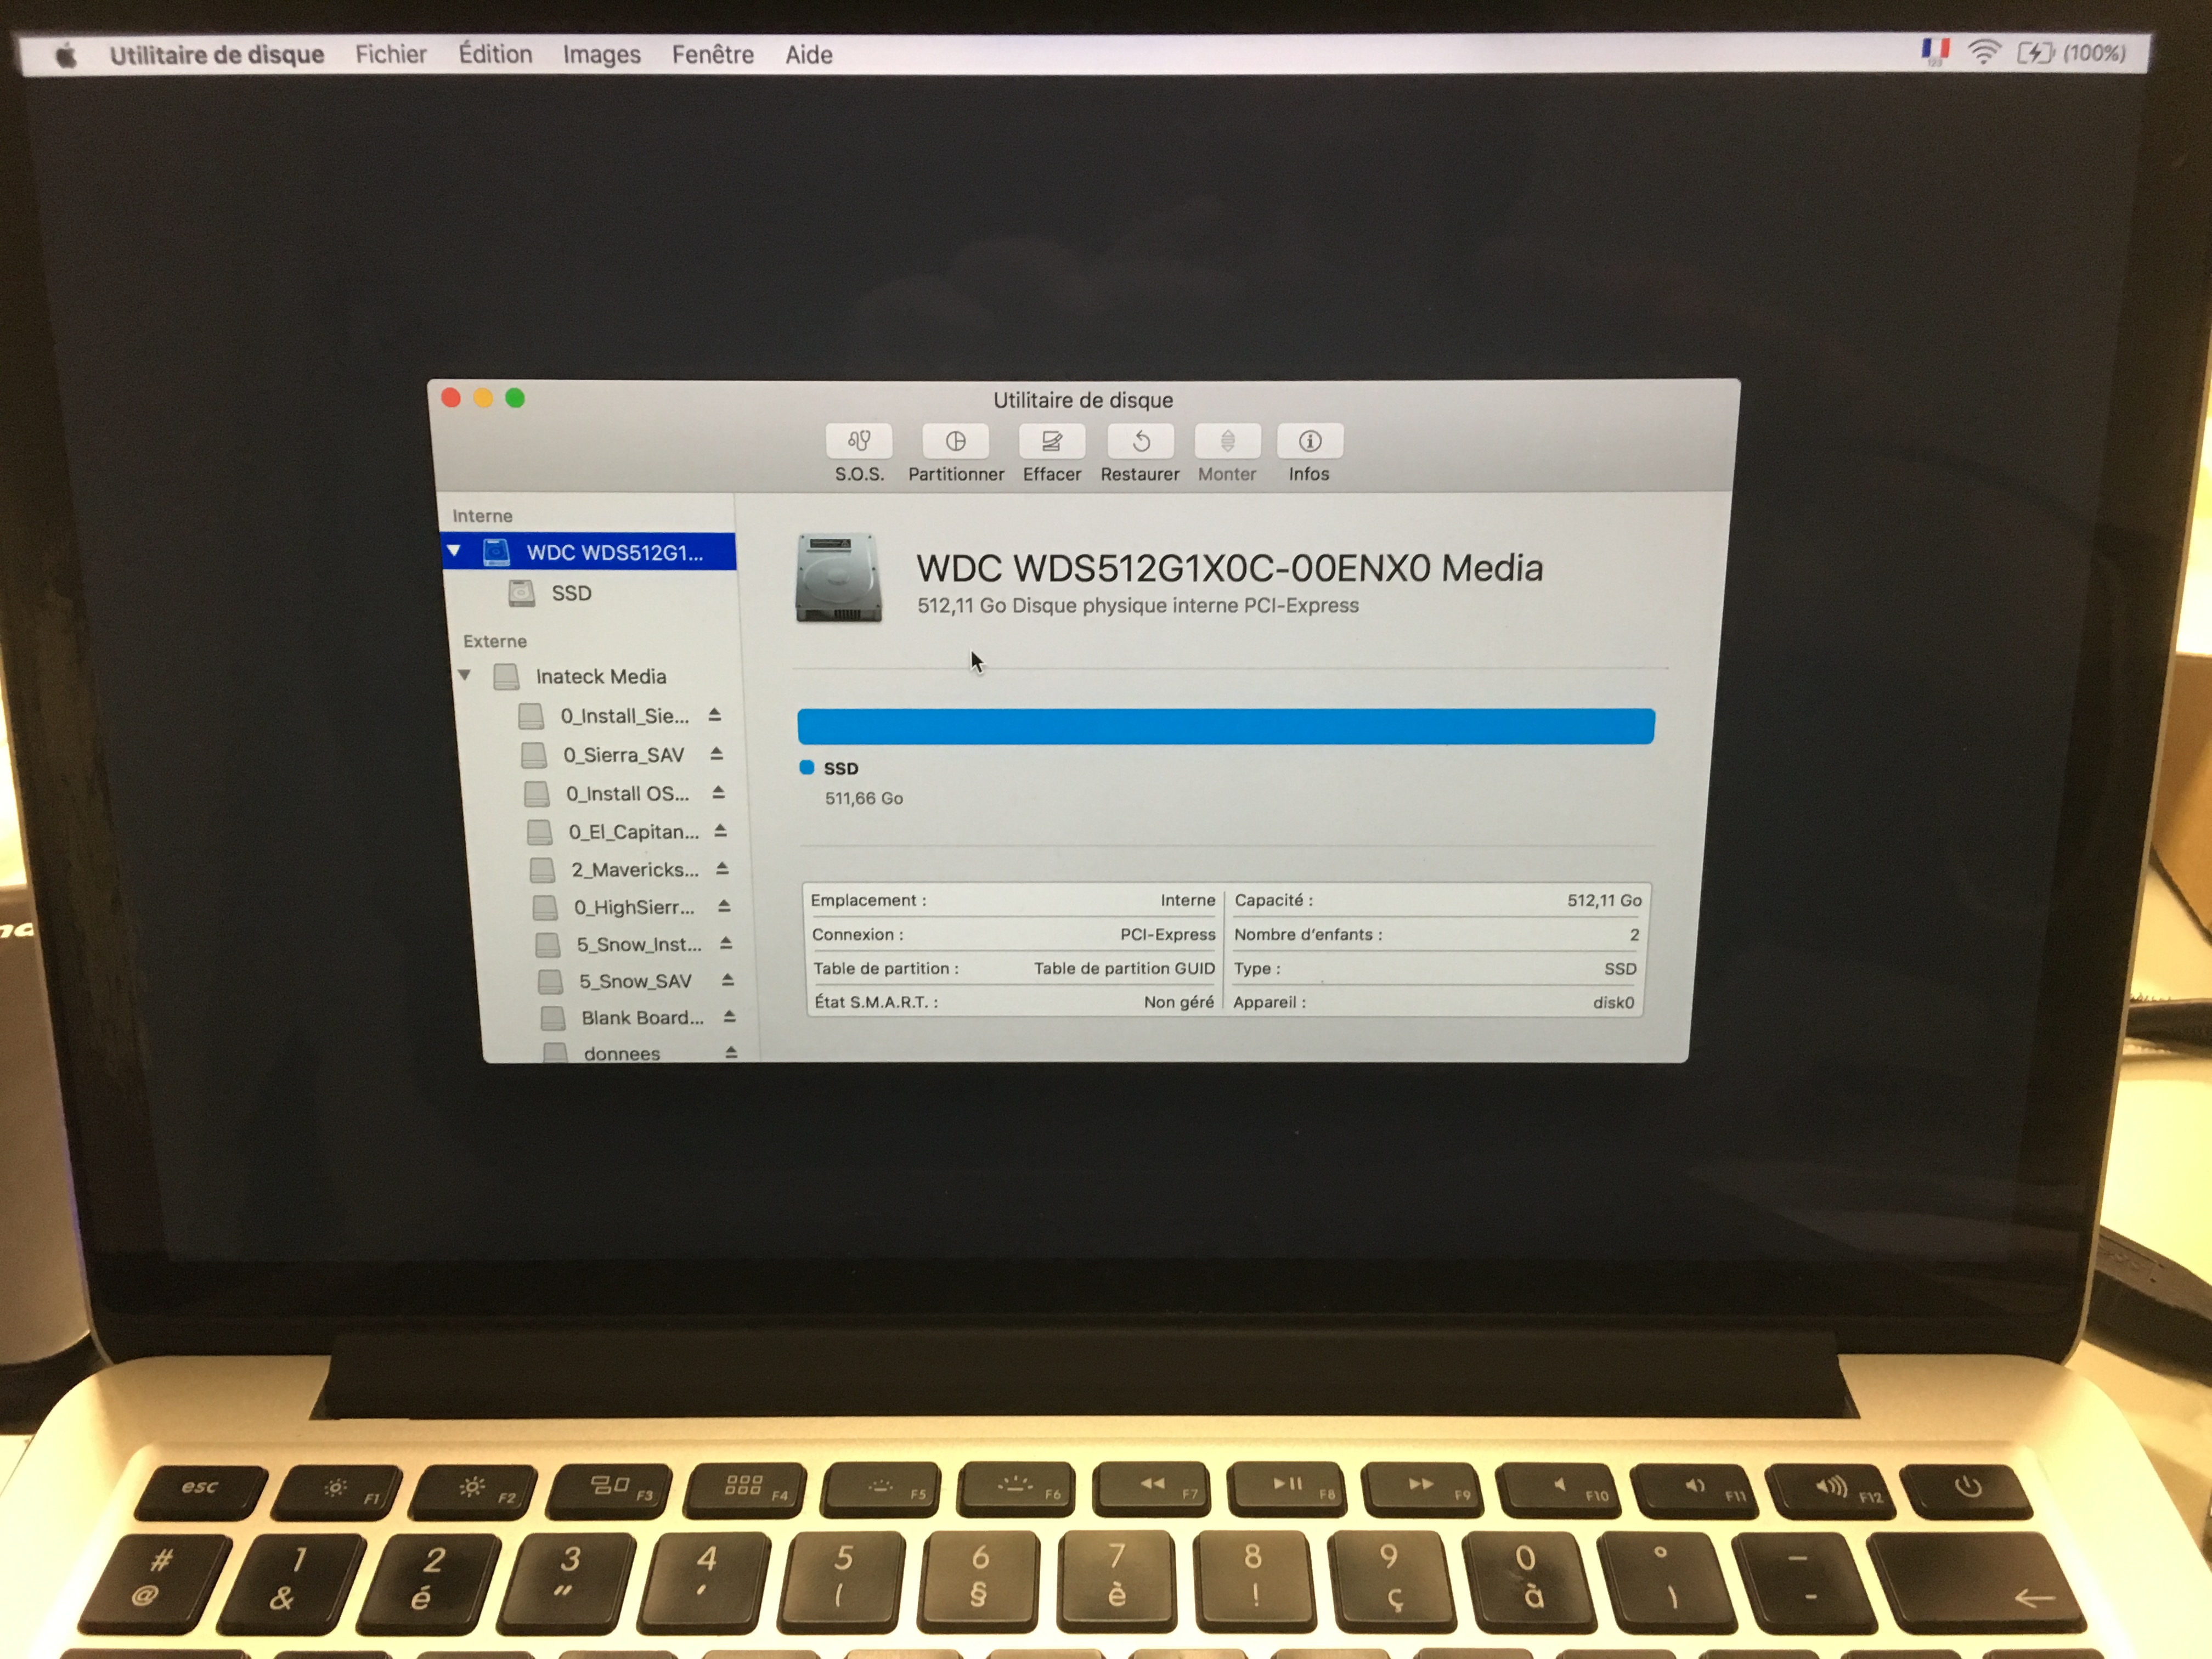Eject the donnees volume
The image size is (2212, 1659).
(x=732, y=1052)
